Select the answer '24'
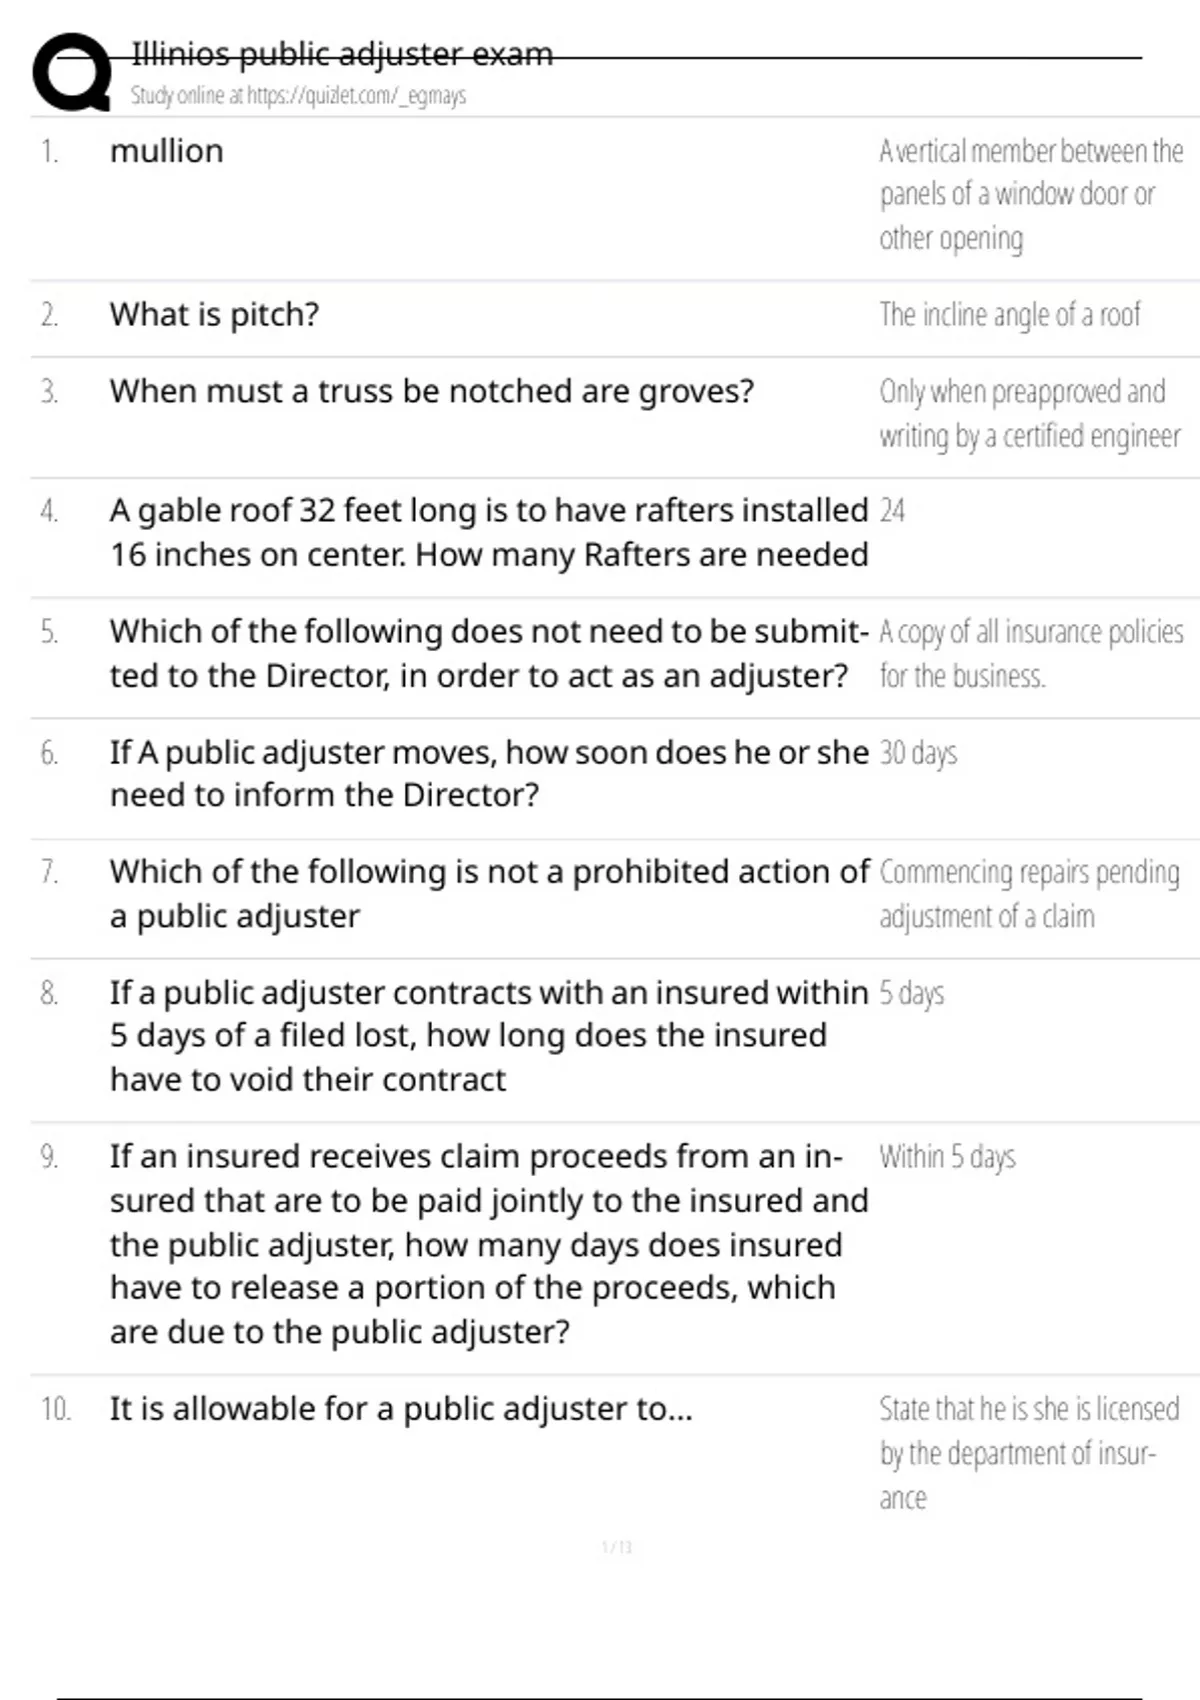 click(892, 511)
